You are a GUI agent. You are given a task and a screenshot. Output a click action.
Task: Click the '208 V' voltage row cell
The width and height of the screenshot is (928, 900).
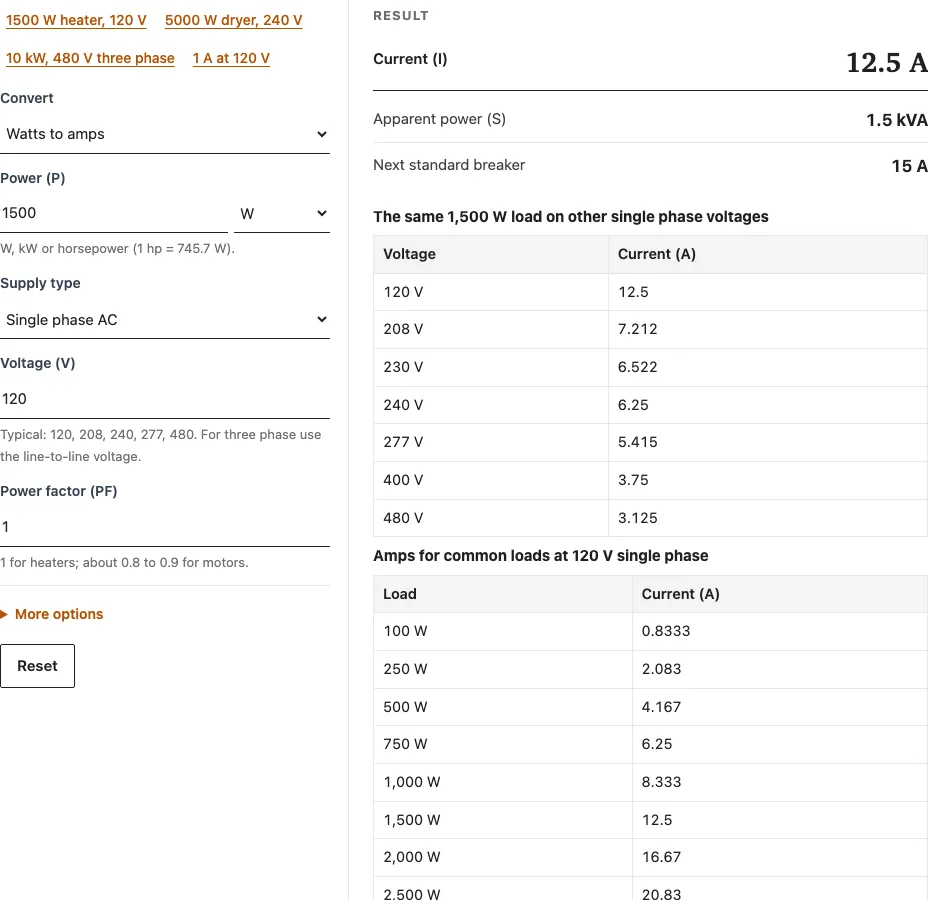pyautogui.click(x=491, y=329)
